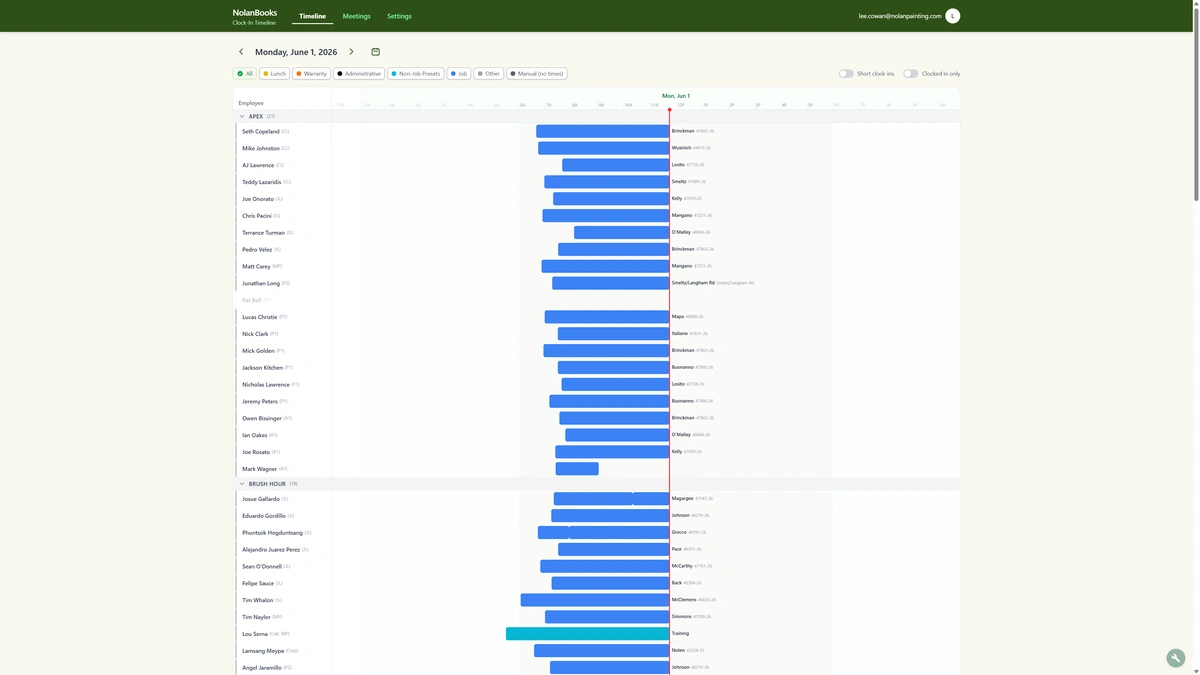
Task: Collapse the APEX group
Action: (242, 116)
